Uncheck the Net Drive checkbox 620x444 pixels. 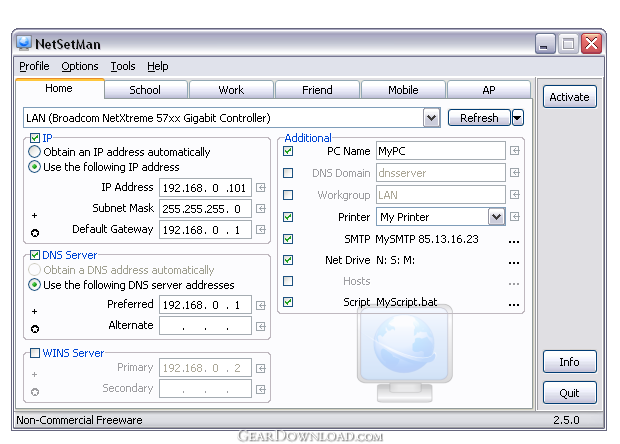288,260
